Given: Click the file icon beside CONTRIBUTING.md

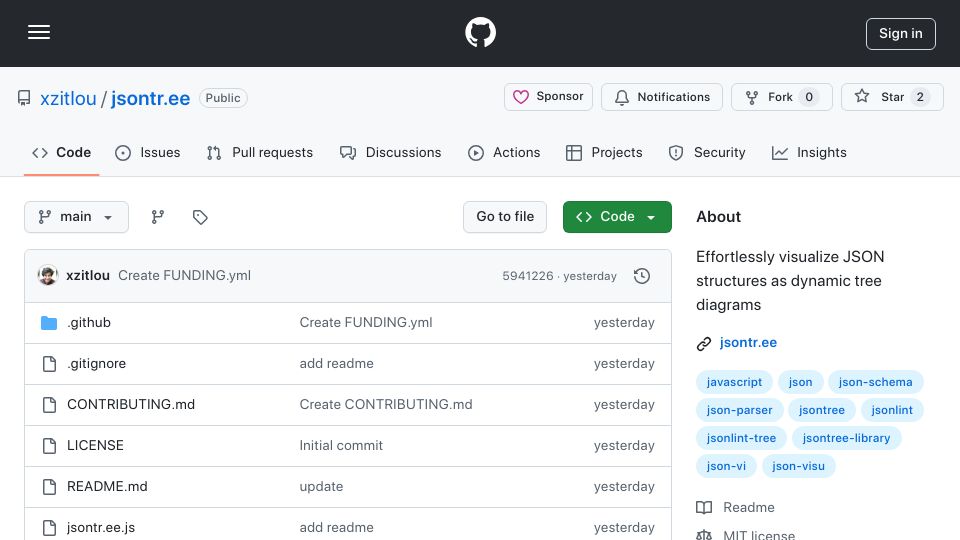Looking at the screenshot, I should [x=50, y=405].
